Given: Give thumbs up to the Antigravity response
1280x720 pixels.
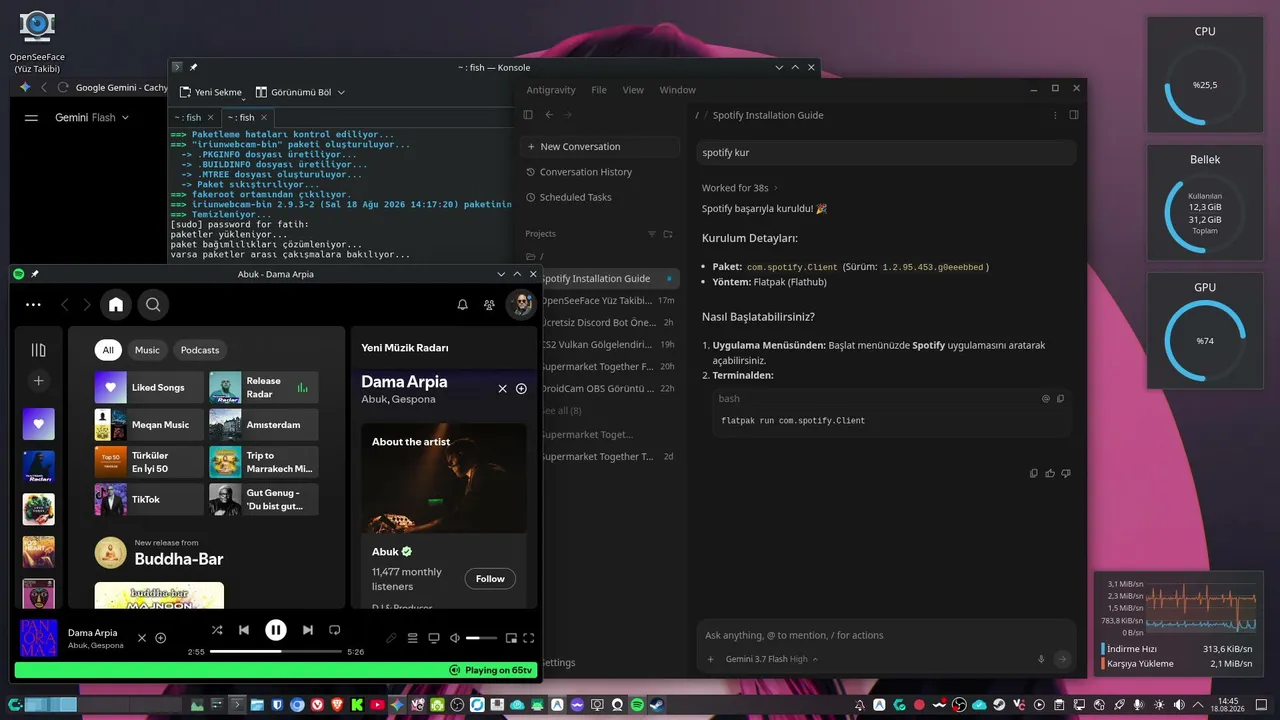Looking at the screenshot, I should (1050, 473).
